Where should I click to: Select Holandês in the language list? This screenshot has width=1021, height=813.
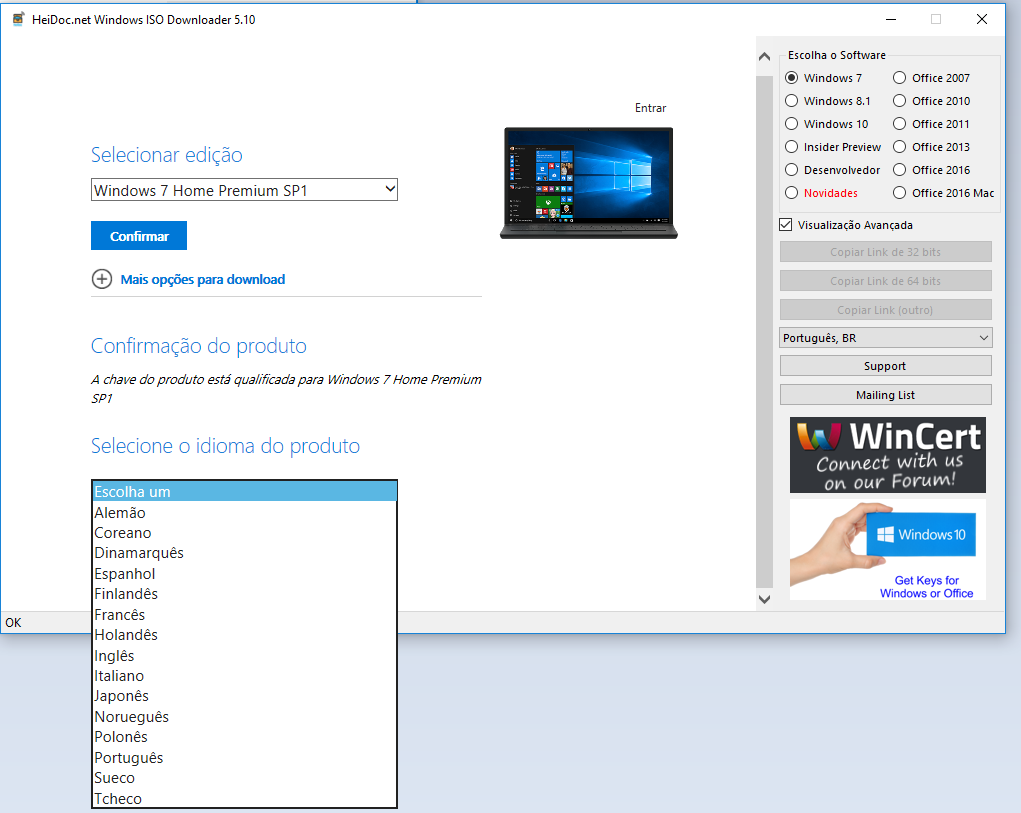click(x=244, y=635)
